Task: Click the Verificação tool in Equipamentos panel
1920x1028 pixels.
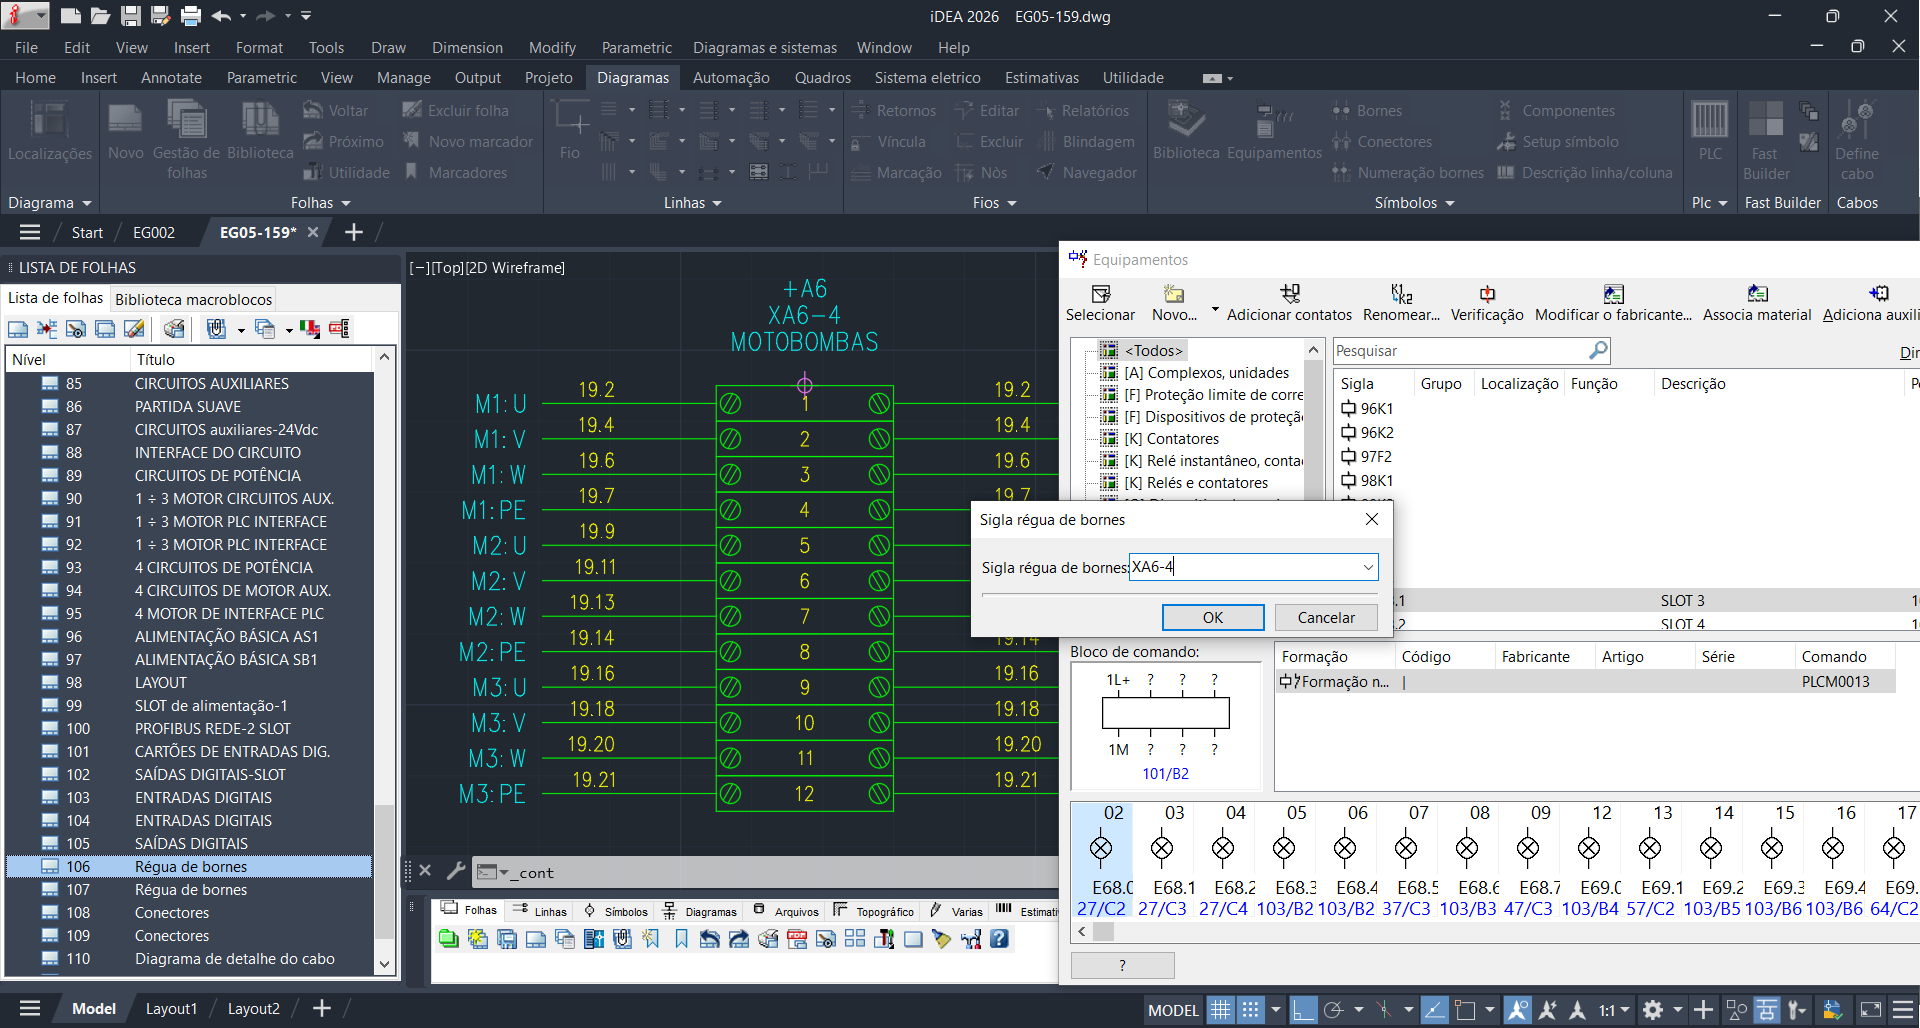Action: click(1487, 294)
